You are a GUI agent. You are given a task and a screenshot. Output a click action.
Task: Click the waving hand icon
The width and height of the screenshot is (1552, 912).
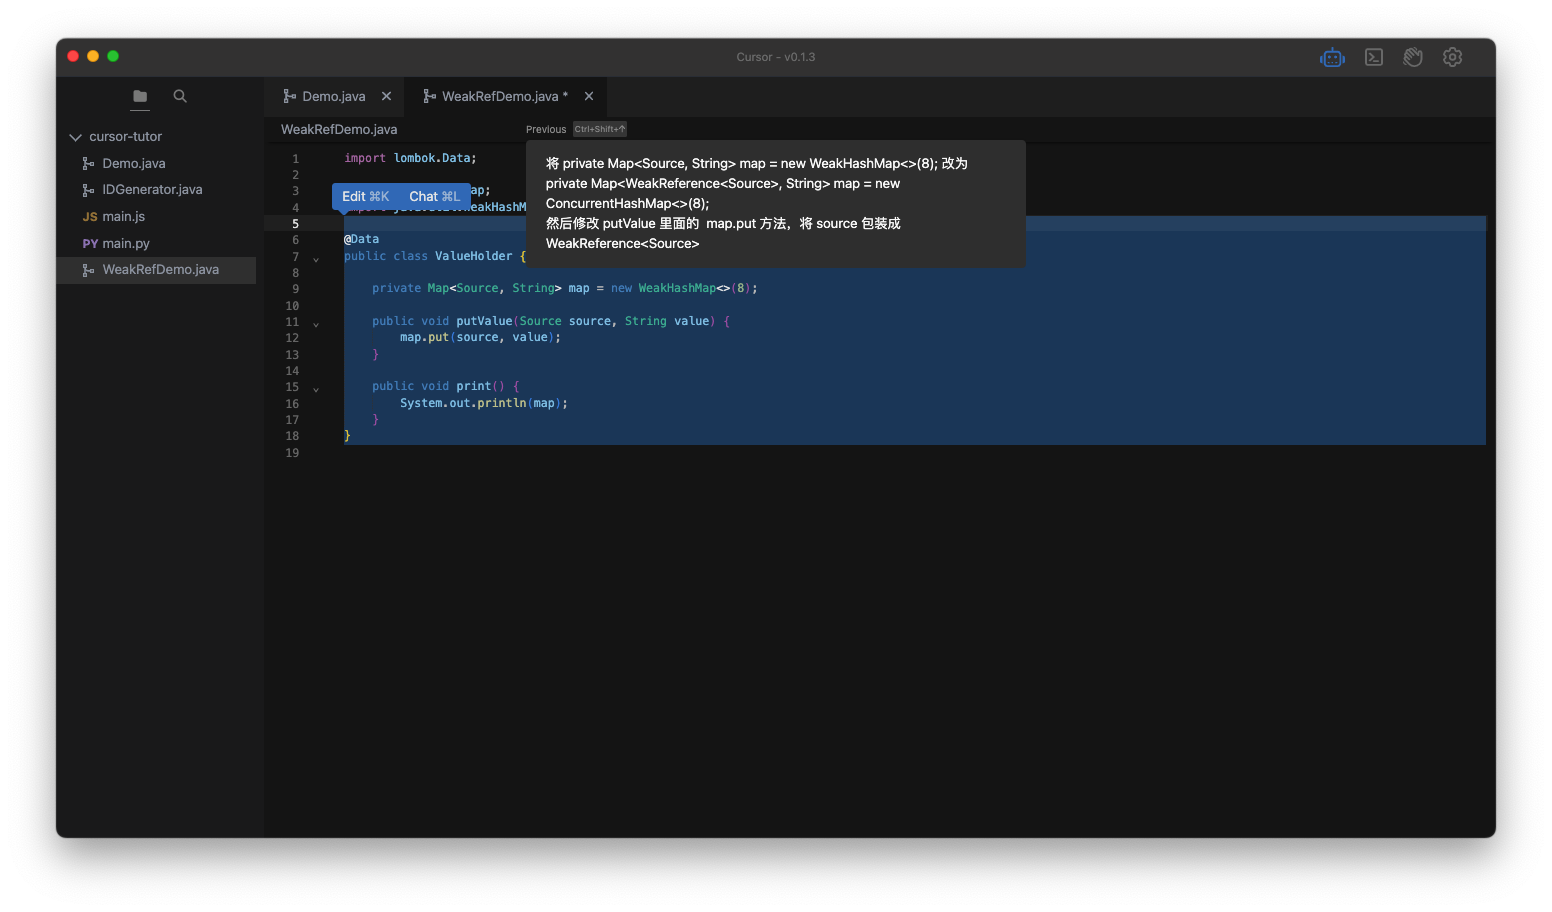click(1413, 58)
